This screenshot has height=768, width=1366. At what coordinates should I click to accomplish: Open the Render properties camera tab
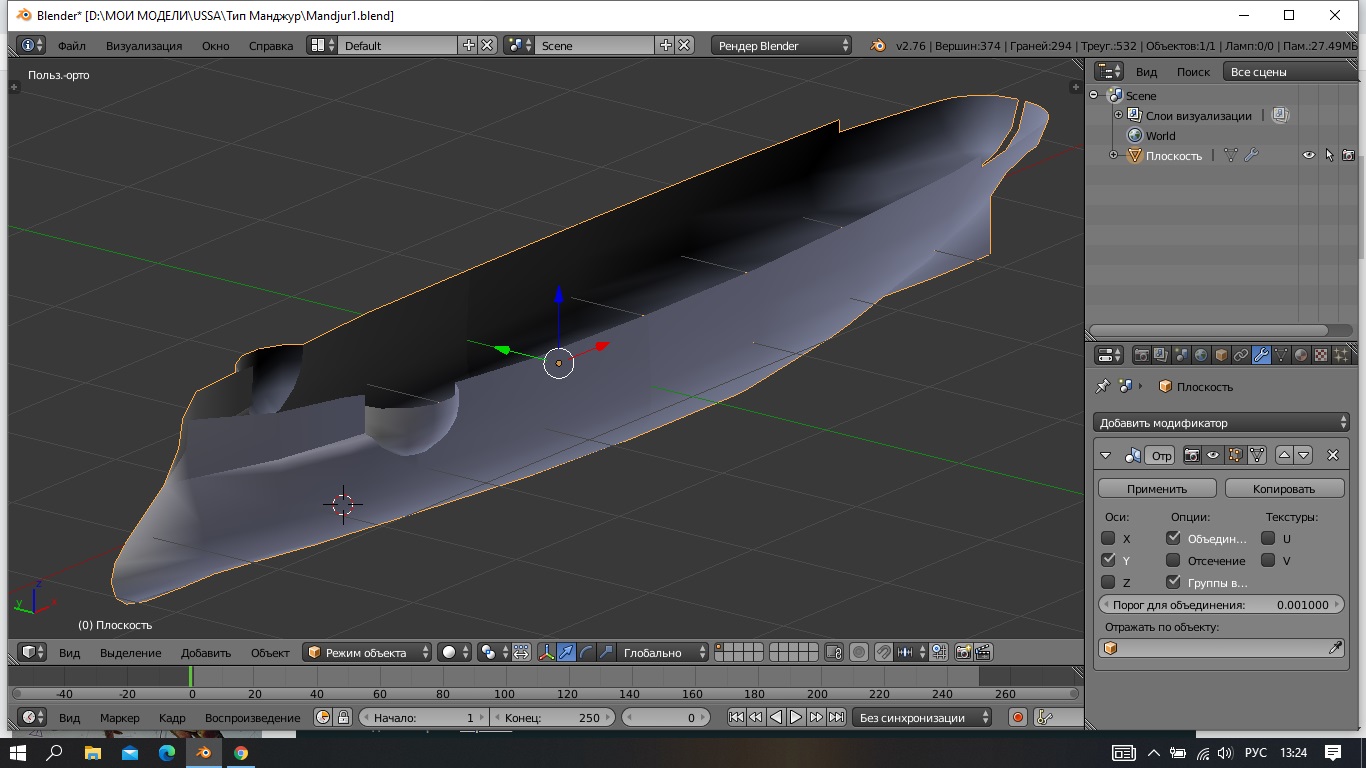coord(1141,355)
